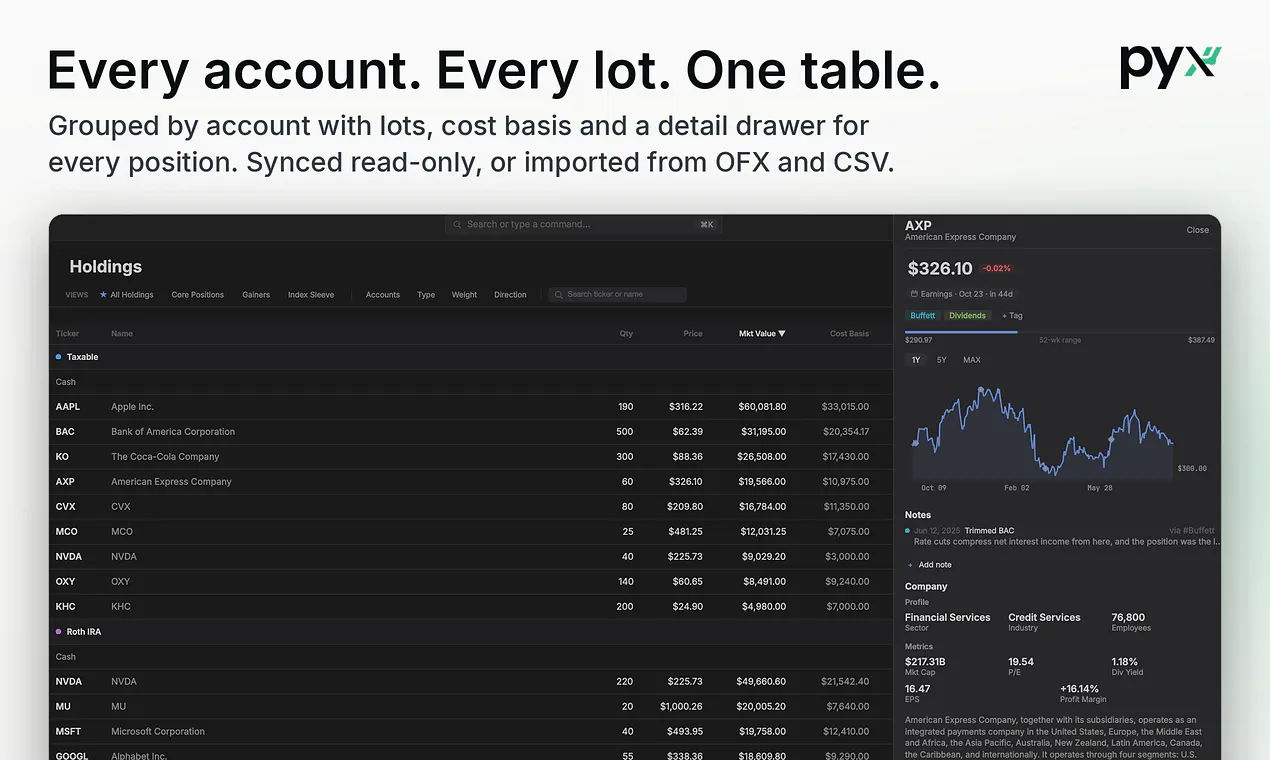The height and width of the screenshot is (760, 1270).
Task: Switch the chart to 1Y range
Action: (916, 360)
